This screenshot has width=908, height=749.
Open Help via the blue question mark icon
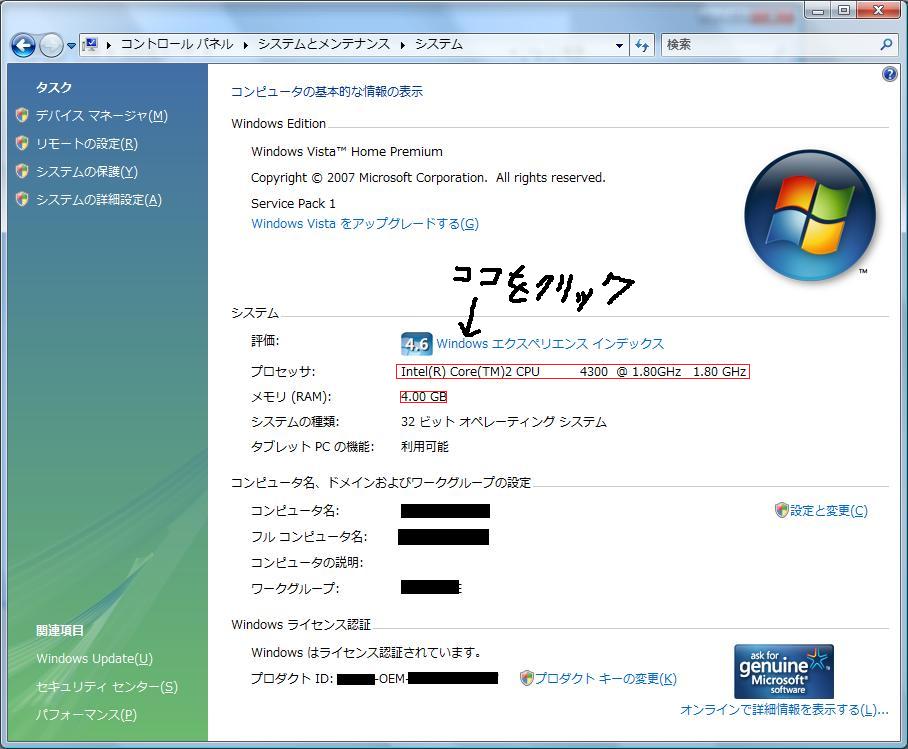tap(889, 74)
